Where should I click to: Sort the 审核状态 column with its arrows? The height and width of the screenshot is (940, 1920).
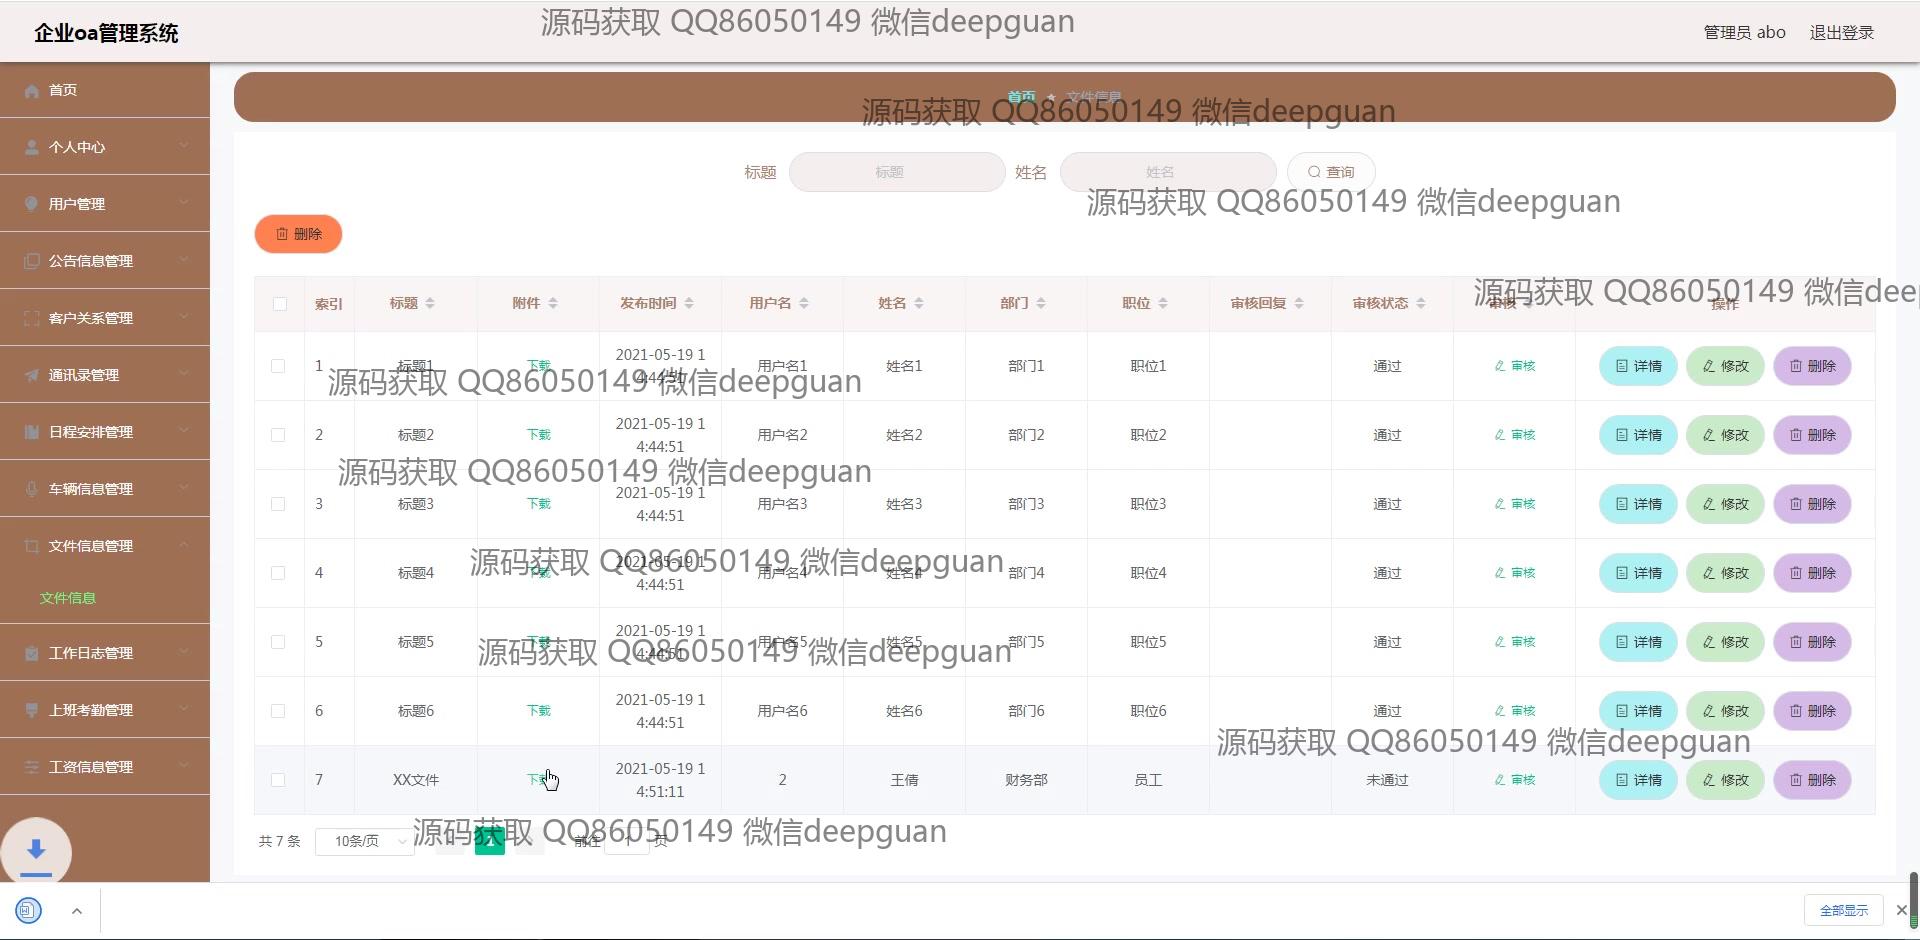(x=1421, y=303)
